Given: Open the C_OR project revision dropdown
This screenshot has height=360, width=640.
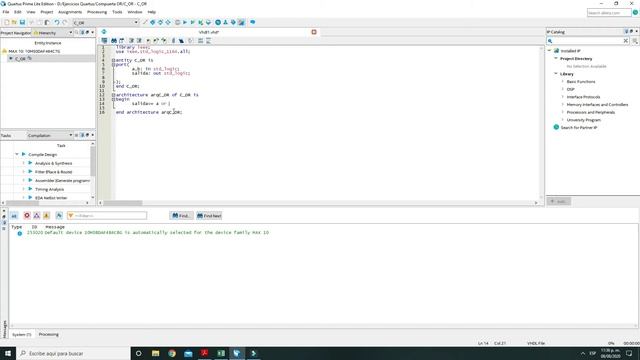Looking at the screenshot, I should click(x=106, y=22).
